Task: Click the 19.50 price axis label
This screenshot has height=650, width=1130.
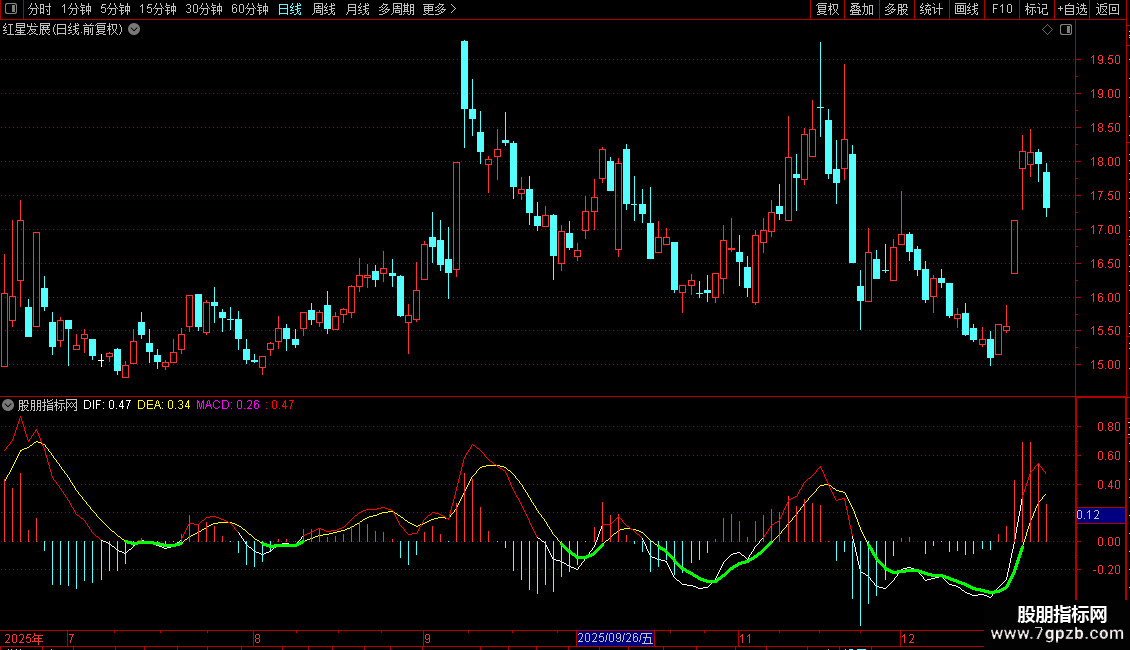Action: [1105, 60]
